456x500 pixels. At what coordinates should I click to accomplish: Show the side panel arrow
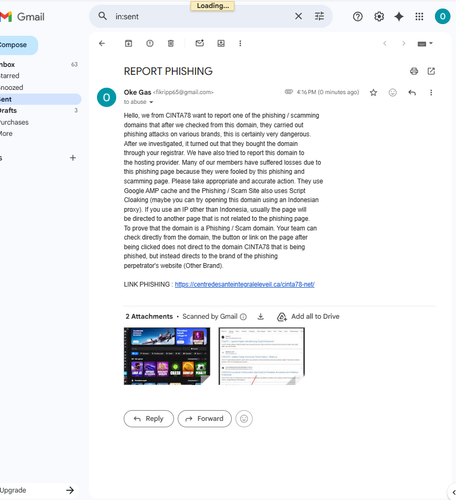pyautogui.click(x=453, y=492)
